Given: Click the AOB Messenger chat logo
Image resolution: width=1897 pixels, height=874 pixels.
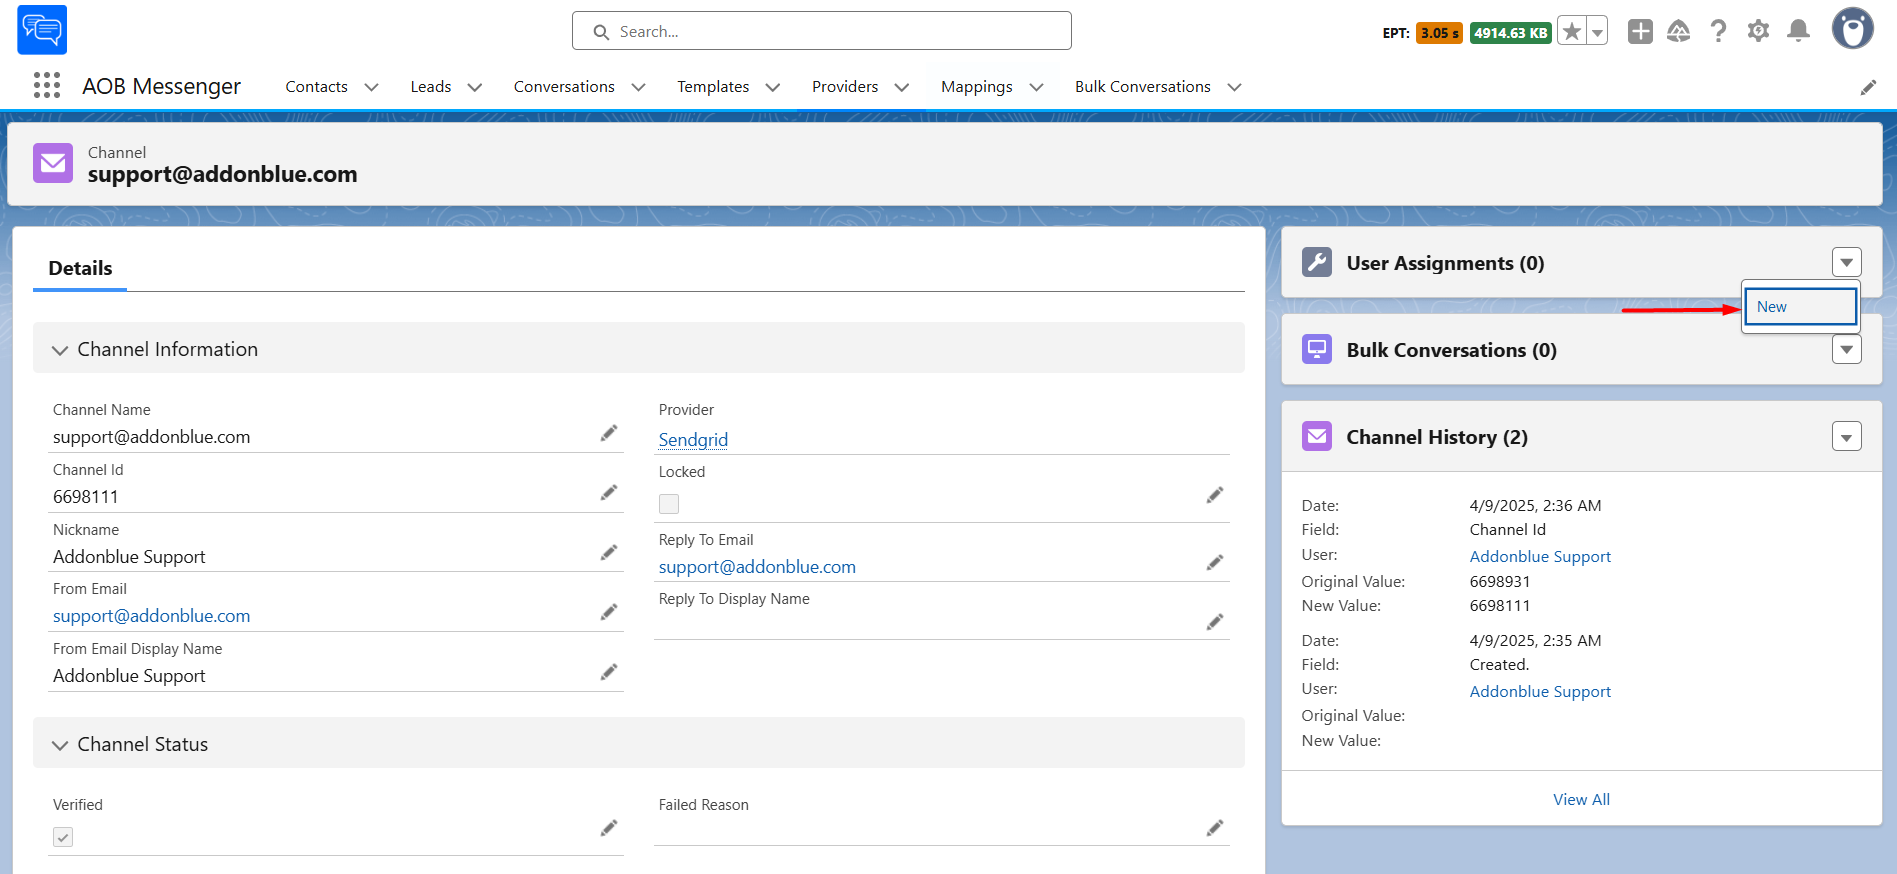Looking at the screenshot, I should point(42,30).
